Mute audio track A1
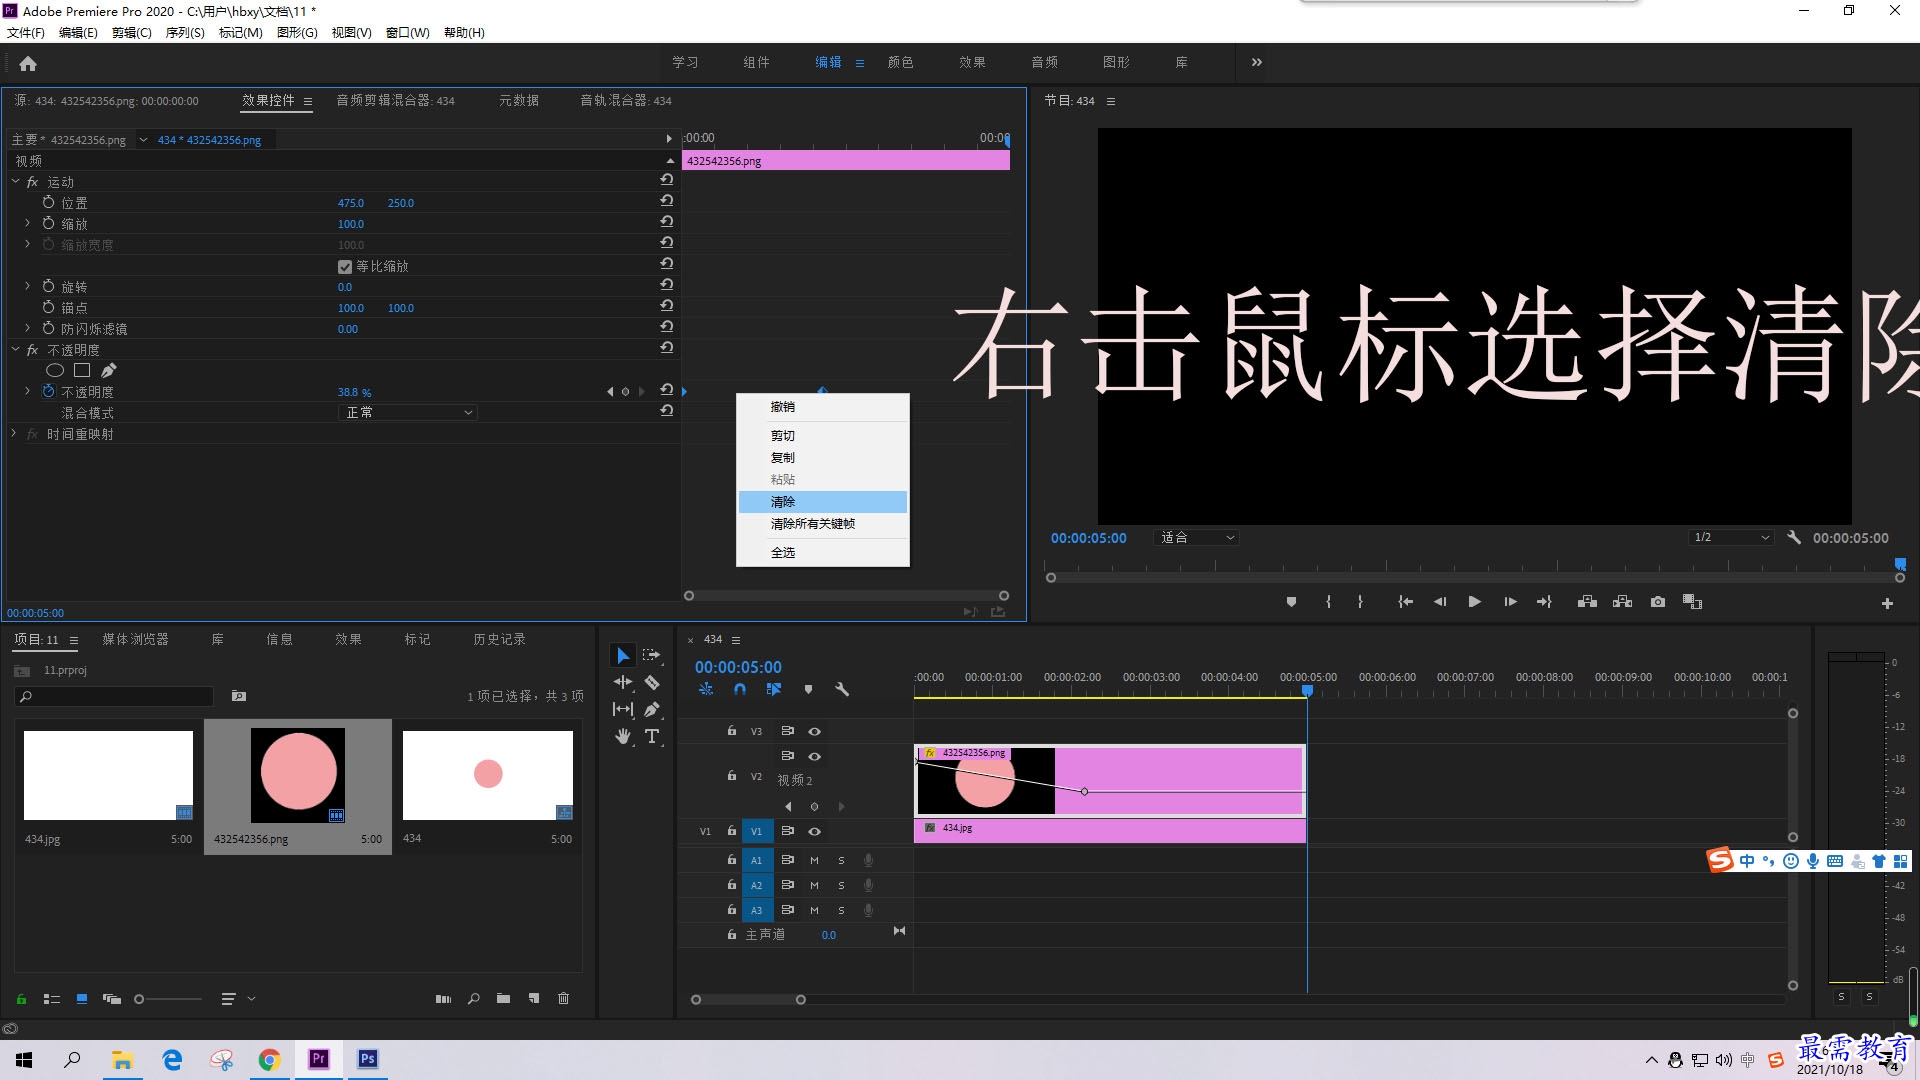This screenshot has width=1920, height=1080. click(x=814, y=860)
